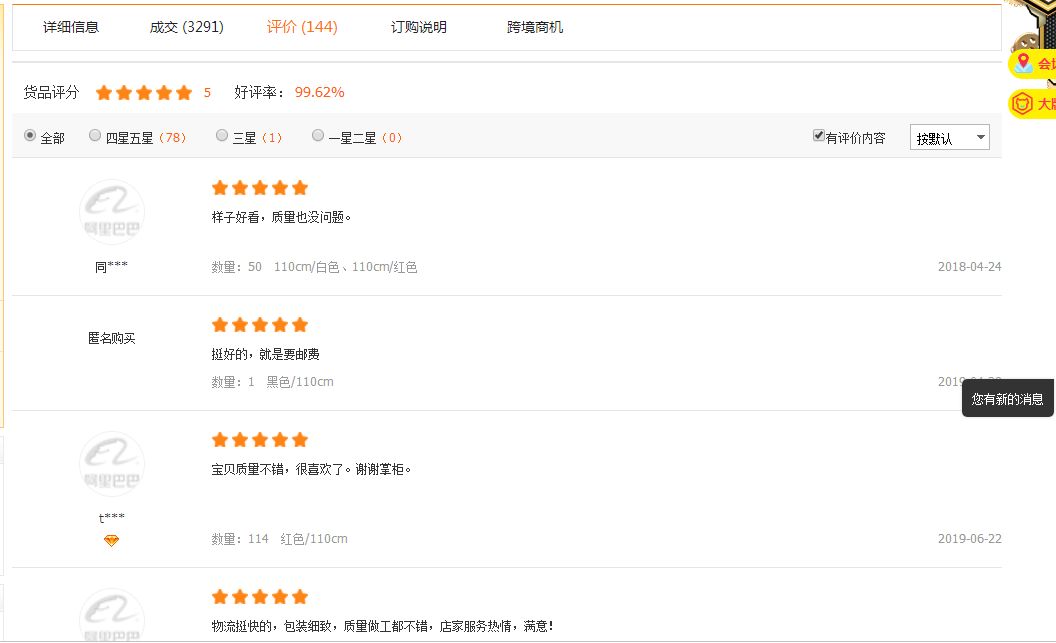This screenshot has width=1056, height=643.
Task: Click the avatar of reviewer 同***
Action: (112, 212)
